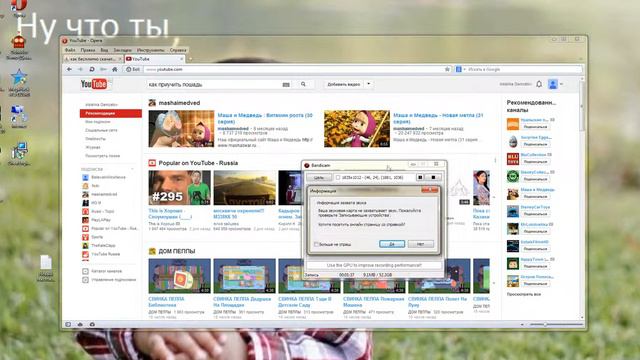Open the robot icon on the desktop
This screenshot has width=640, height=360.
19,42
